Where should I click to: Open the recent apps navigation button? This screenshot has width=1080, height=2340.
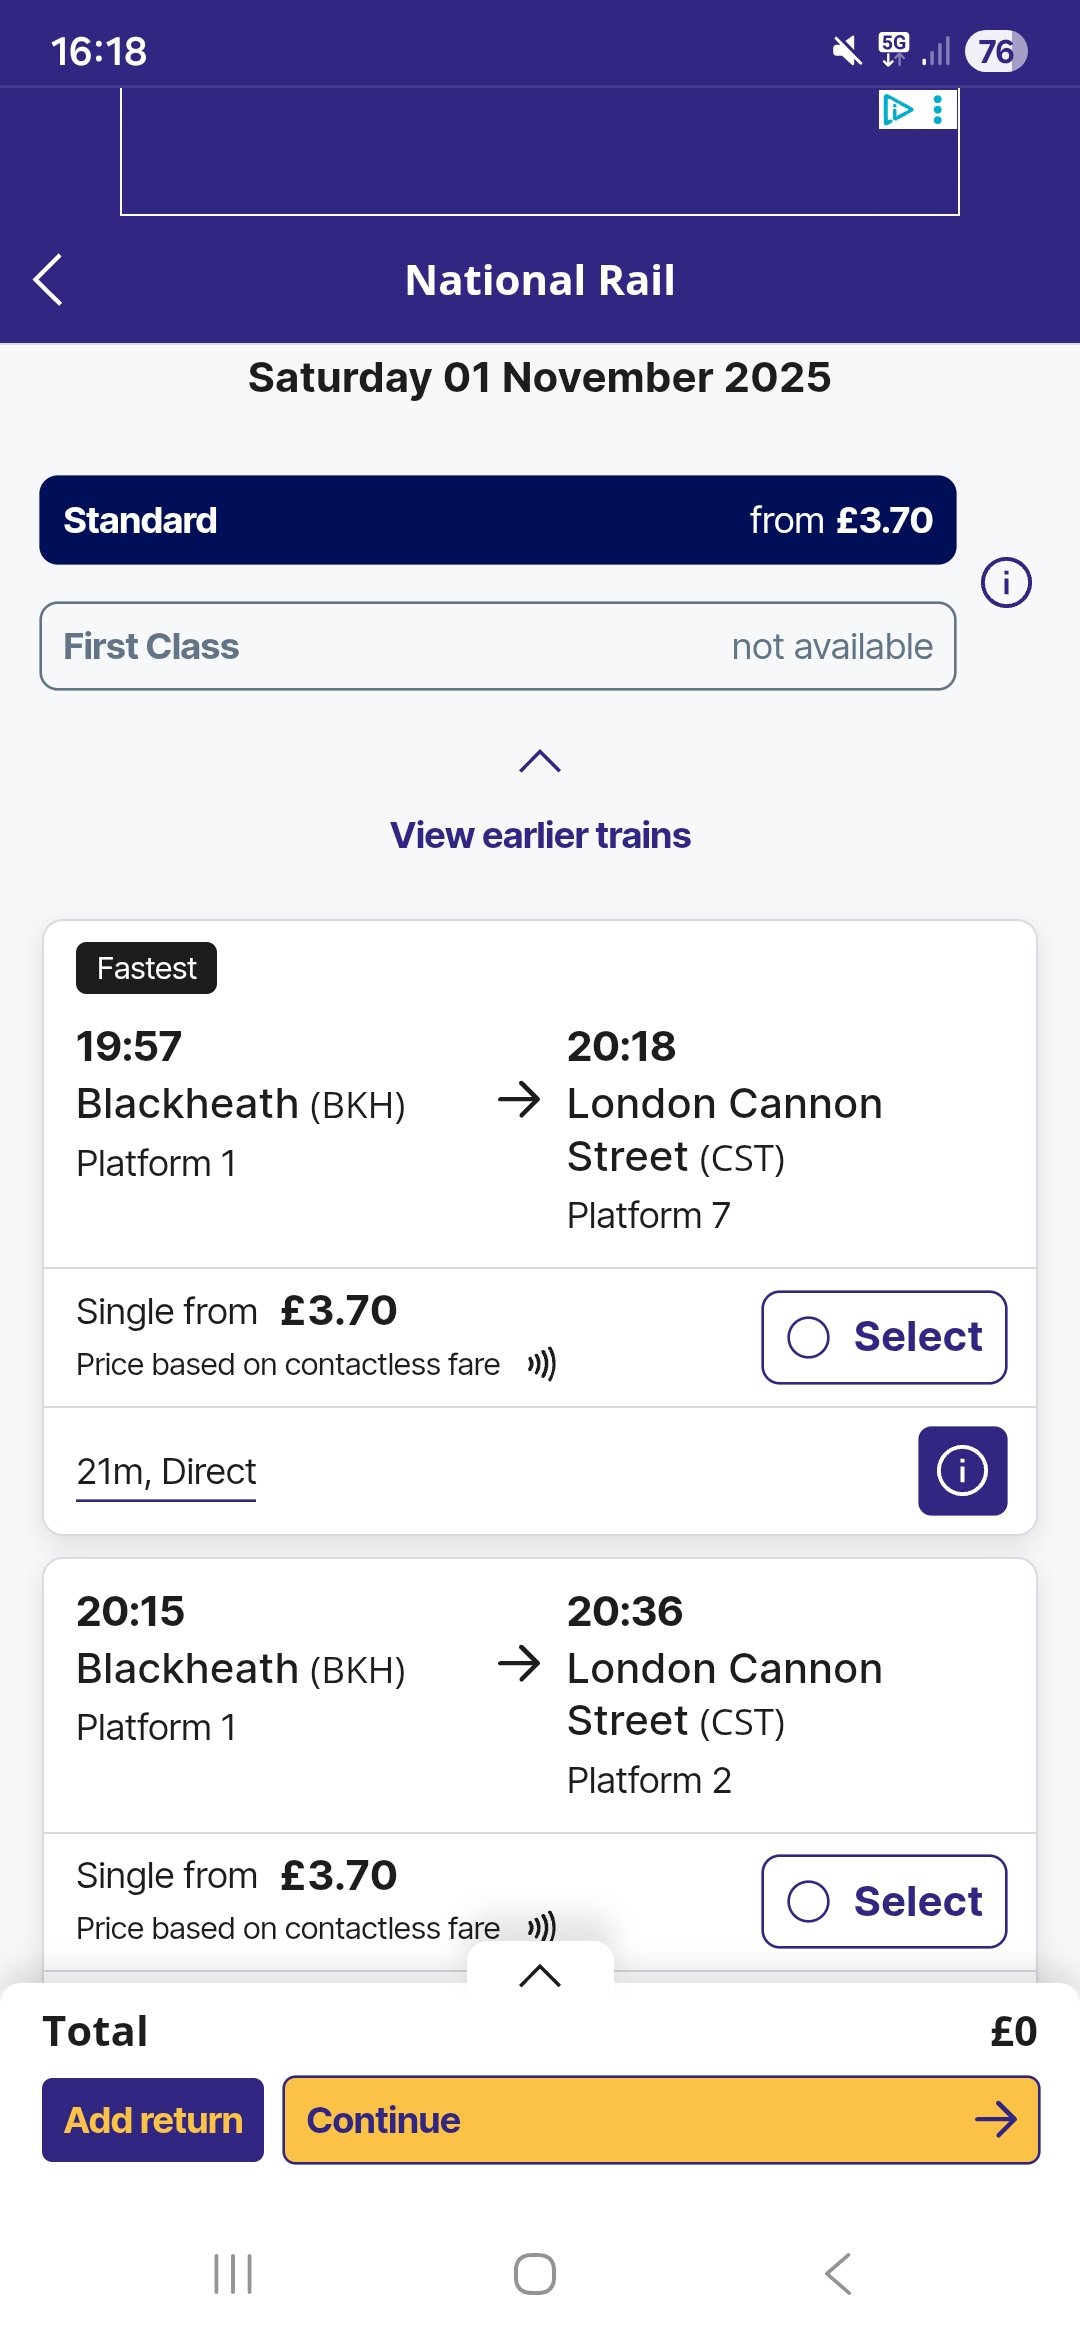click(233, 2273)
